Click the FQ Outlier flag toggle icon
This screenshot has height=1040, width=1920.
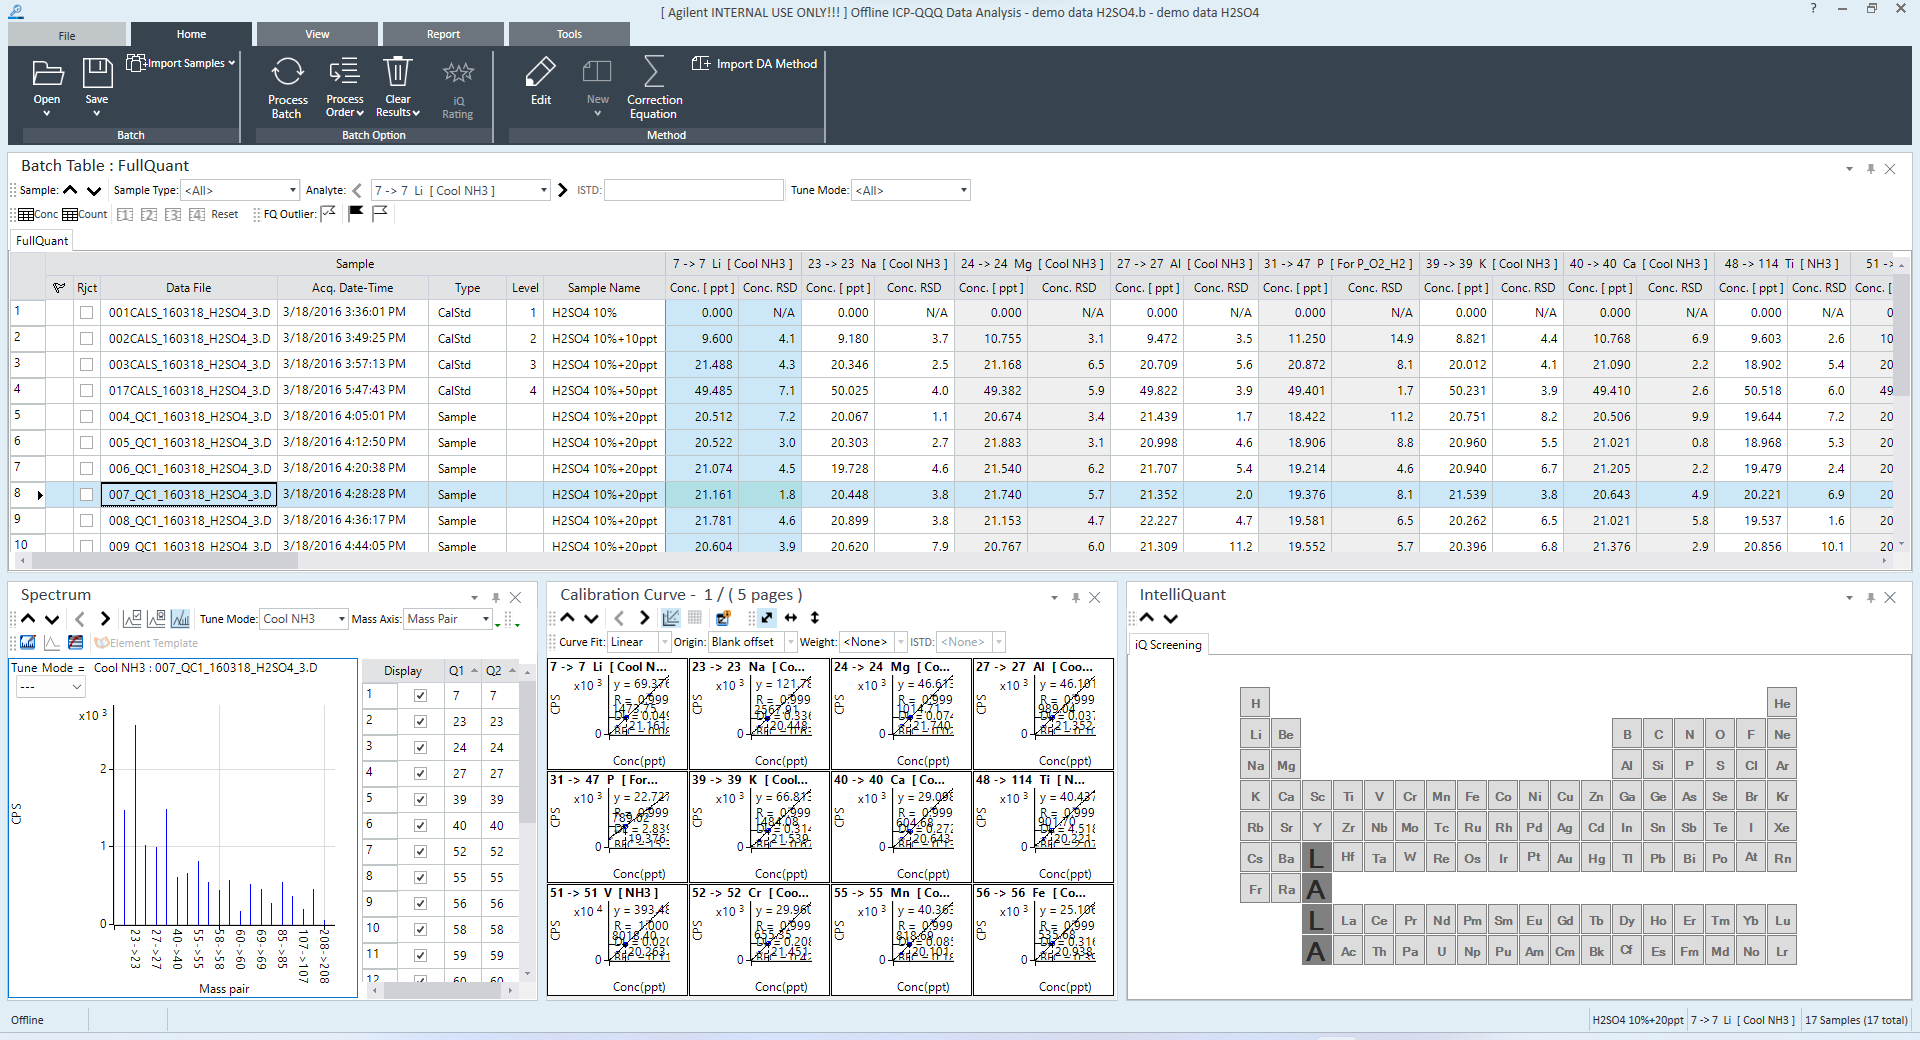[328, 213]
